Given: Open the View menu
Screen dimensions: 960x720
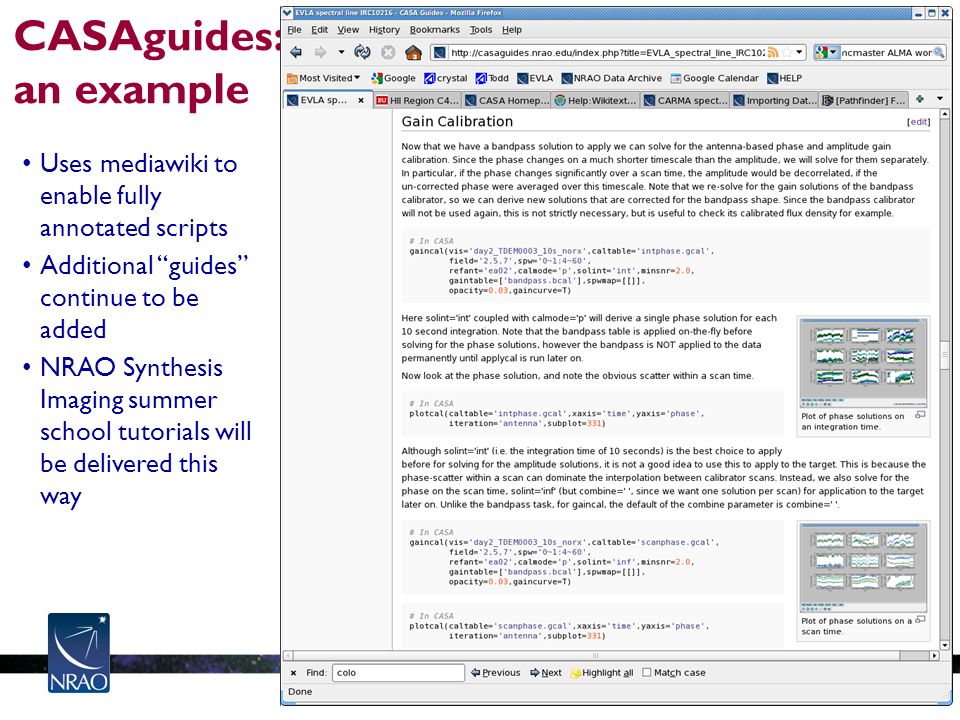Looking at the screenshot, I should [x=348, y=29].
